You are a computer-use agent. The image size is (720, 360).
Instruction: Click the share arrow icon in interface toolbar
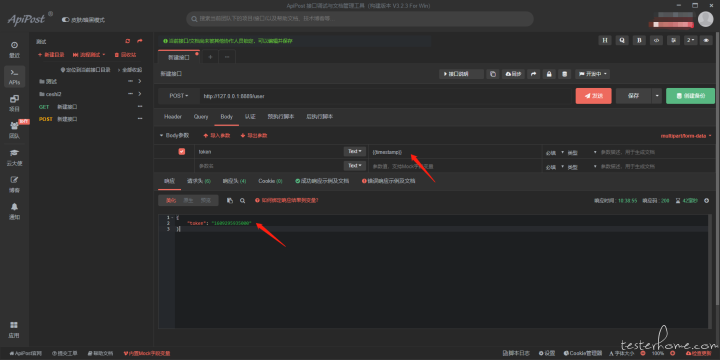[533, 74]
